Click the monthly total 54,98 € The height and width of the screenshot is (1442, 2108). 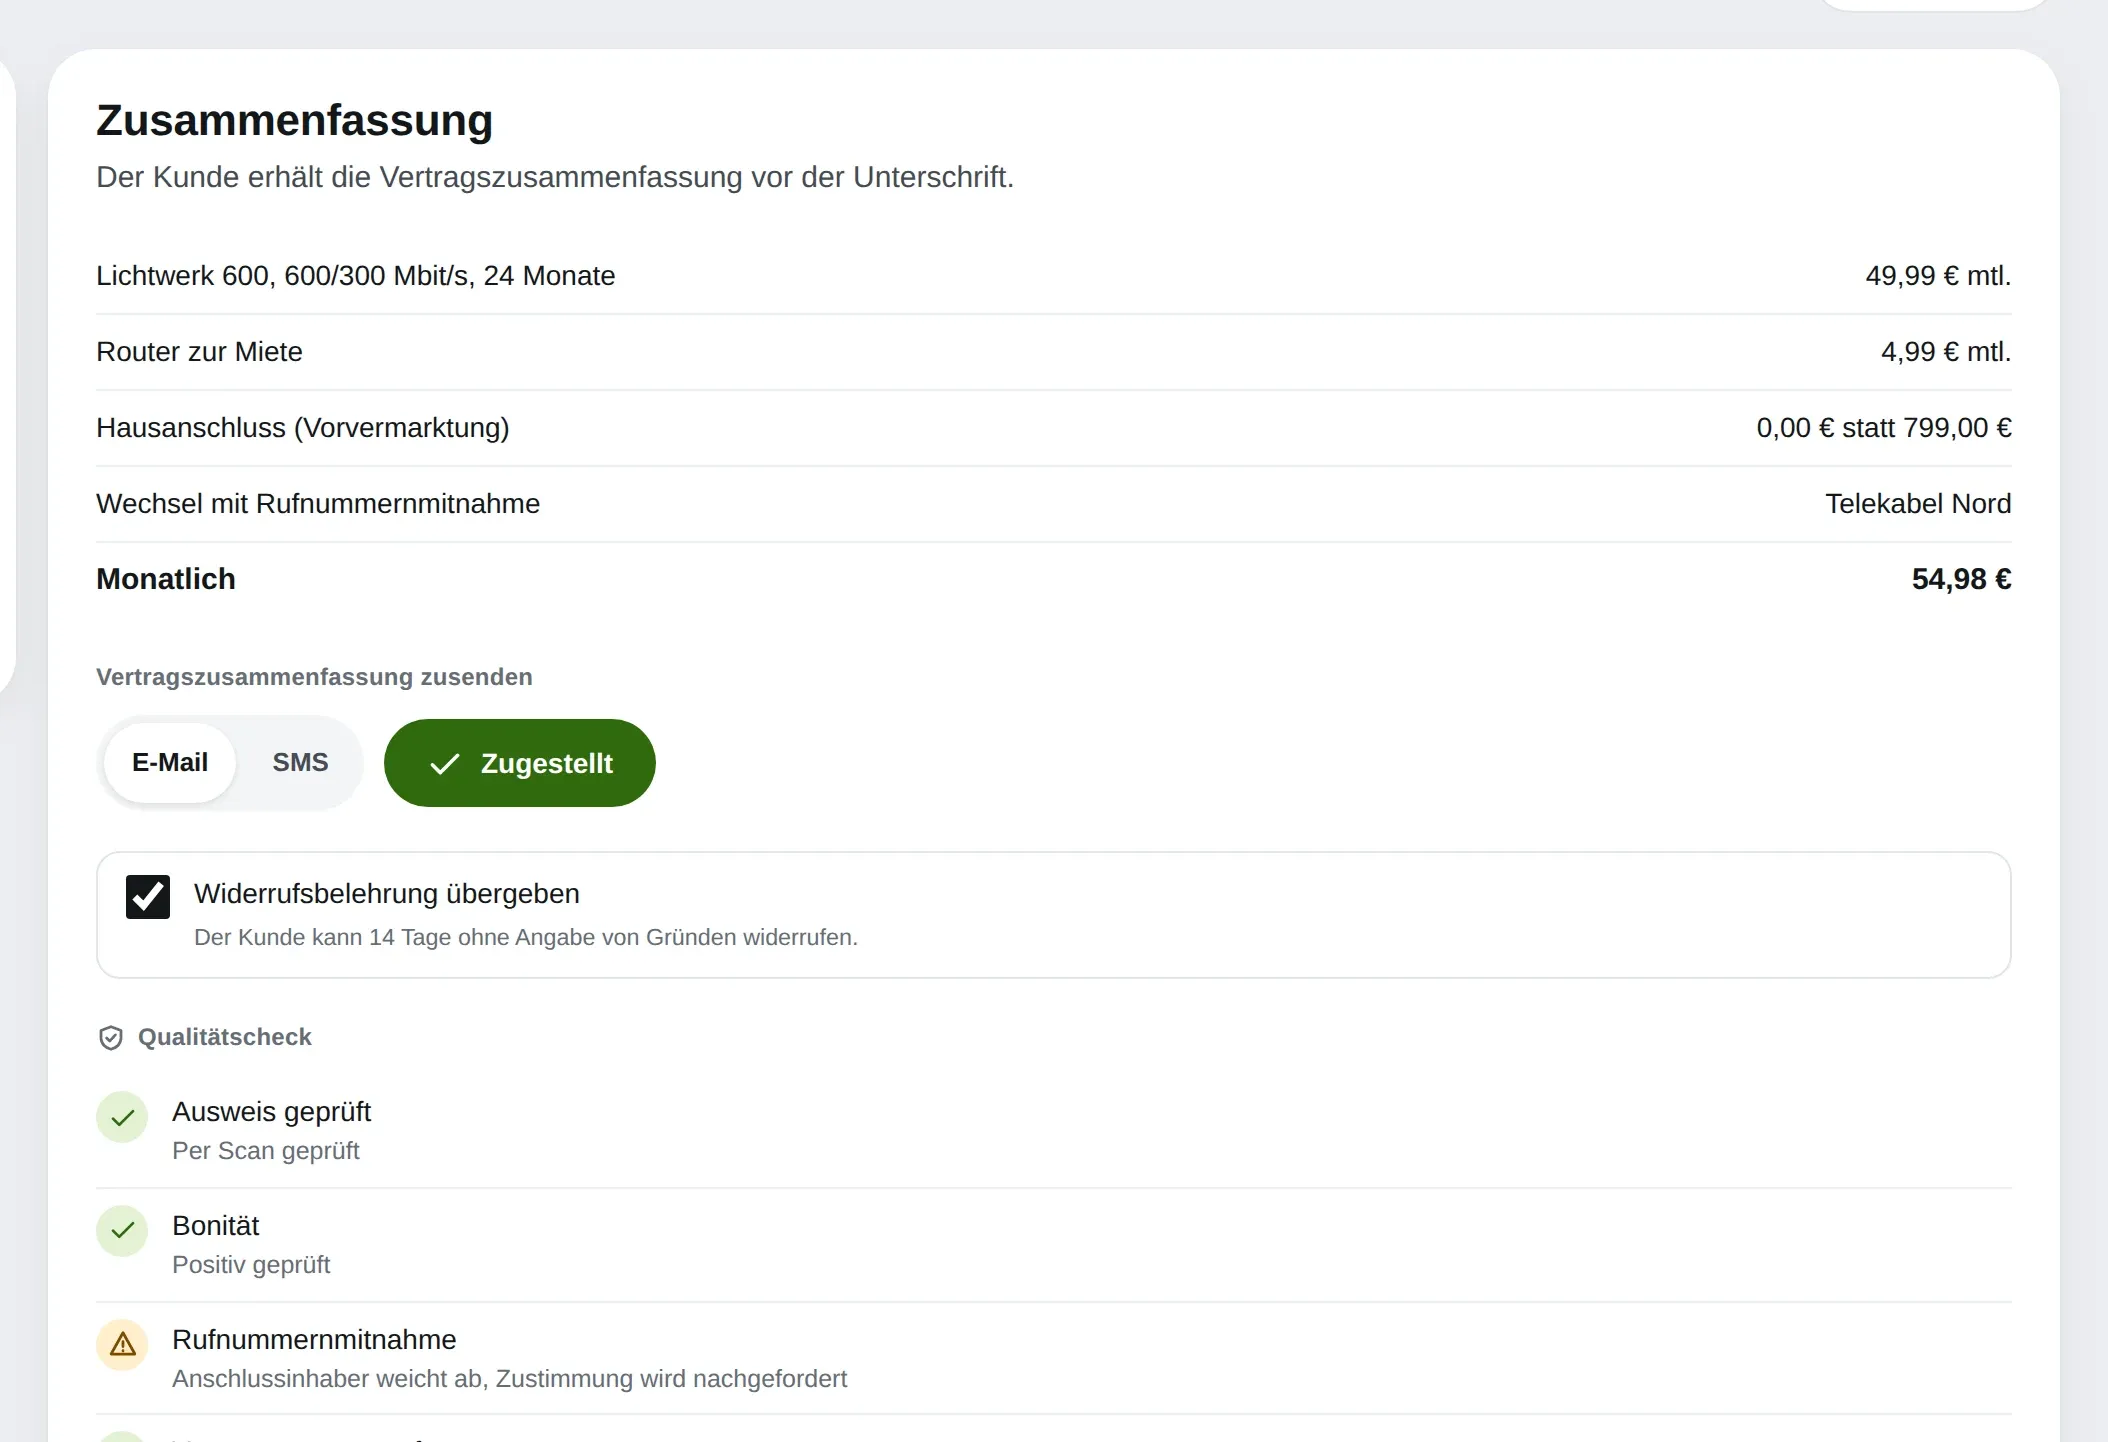coord(1961,579)
